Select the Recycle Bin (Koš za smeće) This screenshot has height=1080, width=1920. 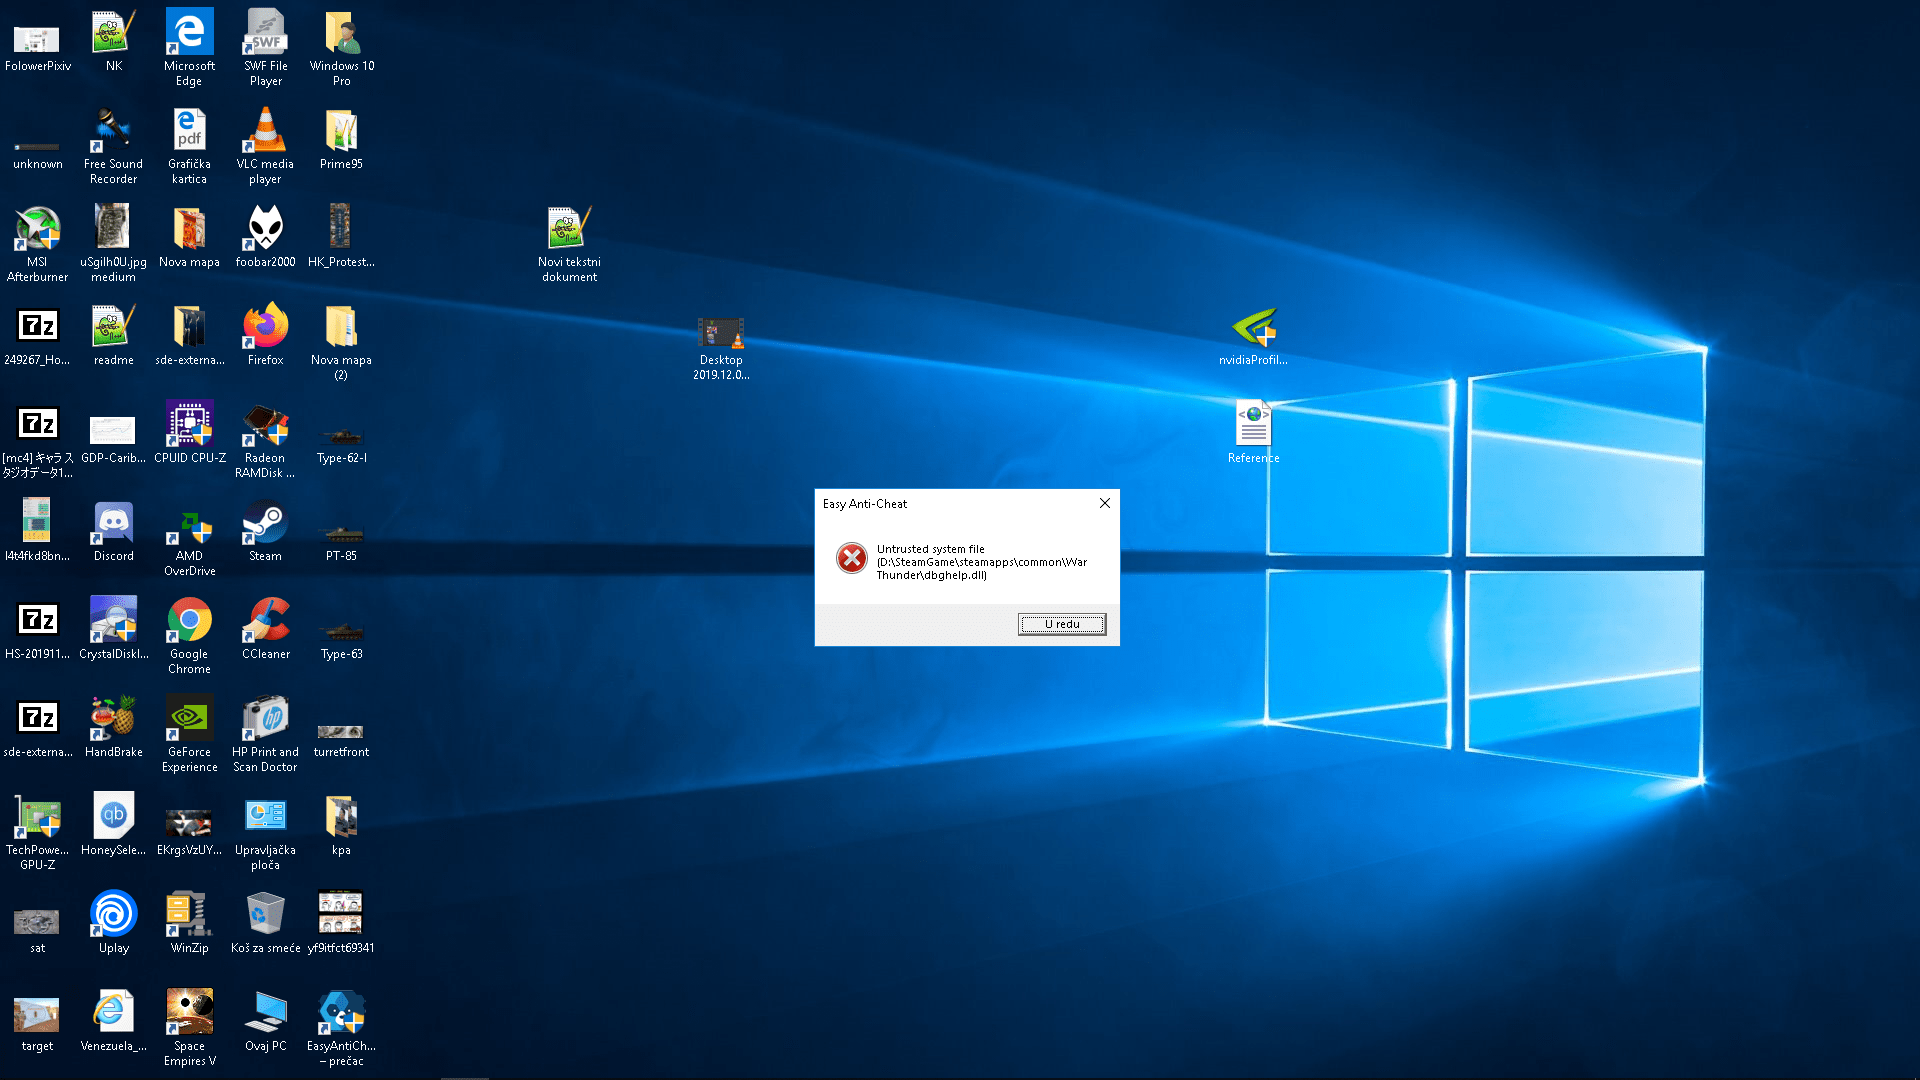(265, 922)
